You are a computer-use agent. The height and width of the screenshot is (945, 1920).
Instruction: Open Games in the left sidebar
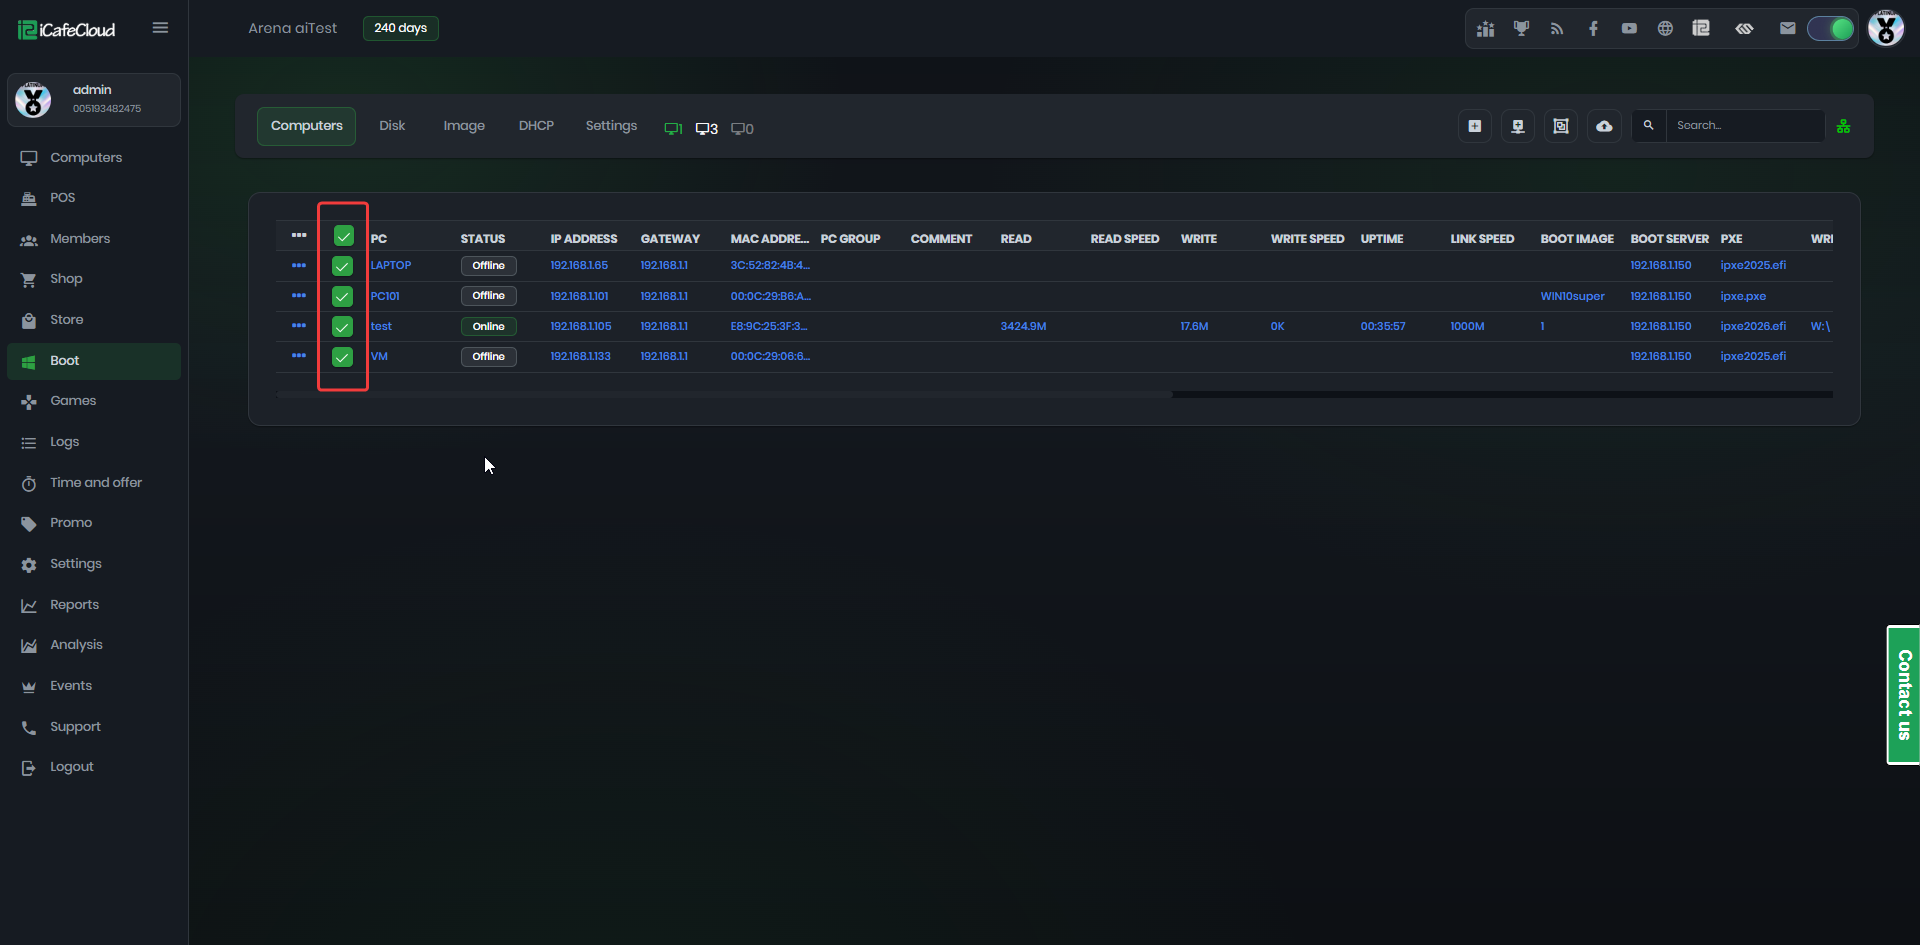pos(73,401)
